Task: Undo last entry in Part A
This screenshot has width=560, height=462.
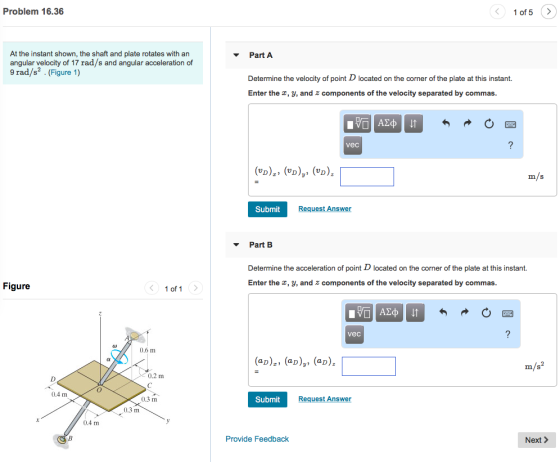Action: pyautogui.click(x=446, y=124)
